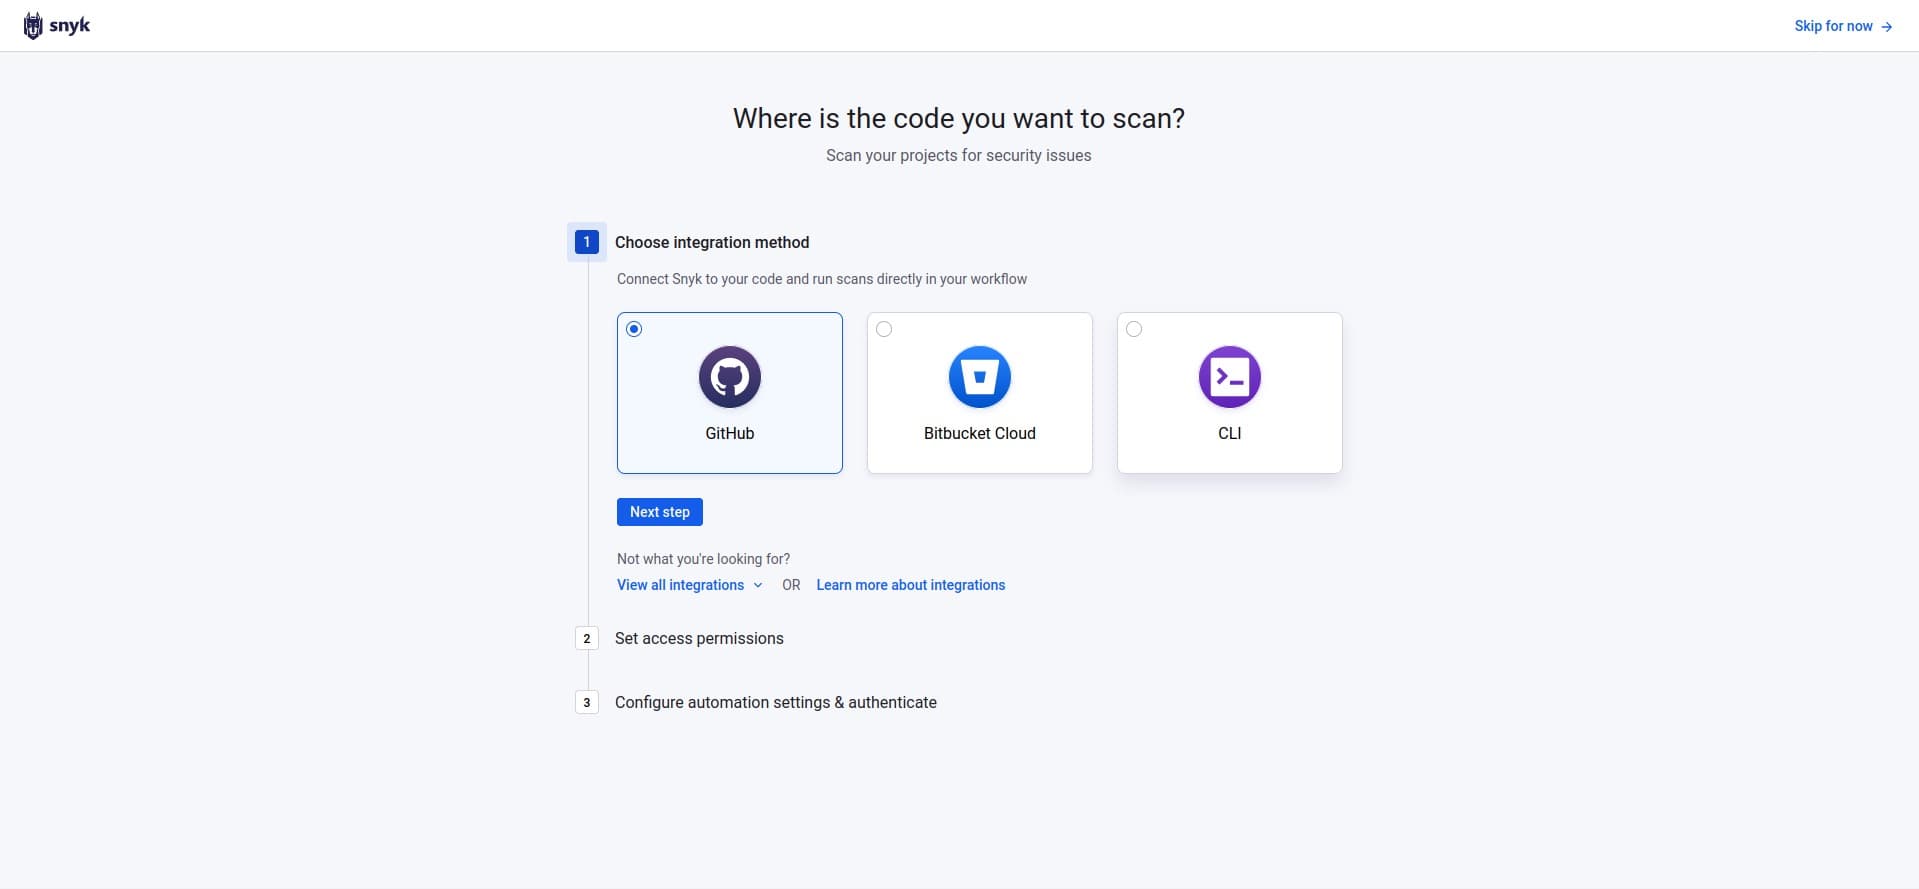The image size is (1919, 889).
Task: Click the GitHub octocat icon
Action: 730,377
